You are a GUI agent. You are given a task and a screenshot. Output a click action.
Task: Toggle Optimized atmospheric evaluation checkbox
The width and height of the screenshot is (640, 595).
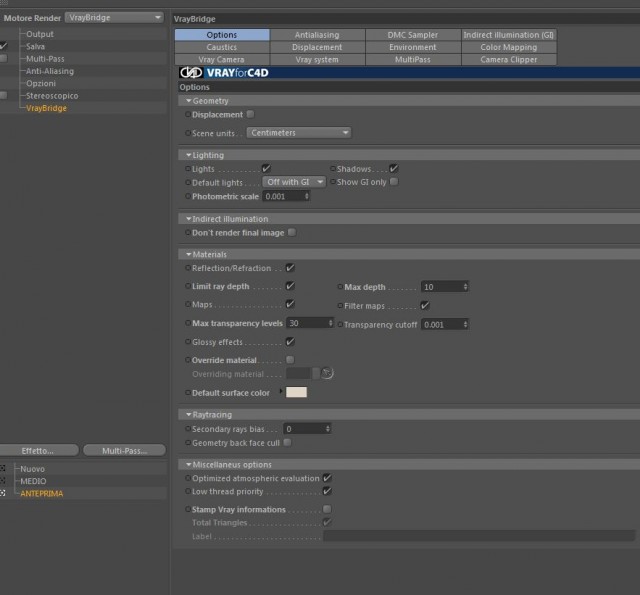(327, 478)
